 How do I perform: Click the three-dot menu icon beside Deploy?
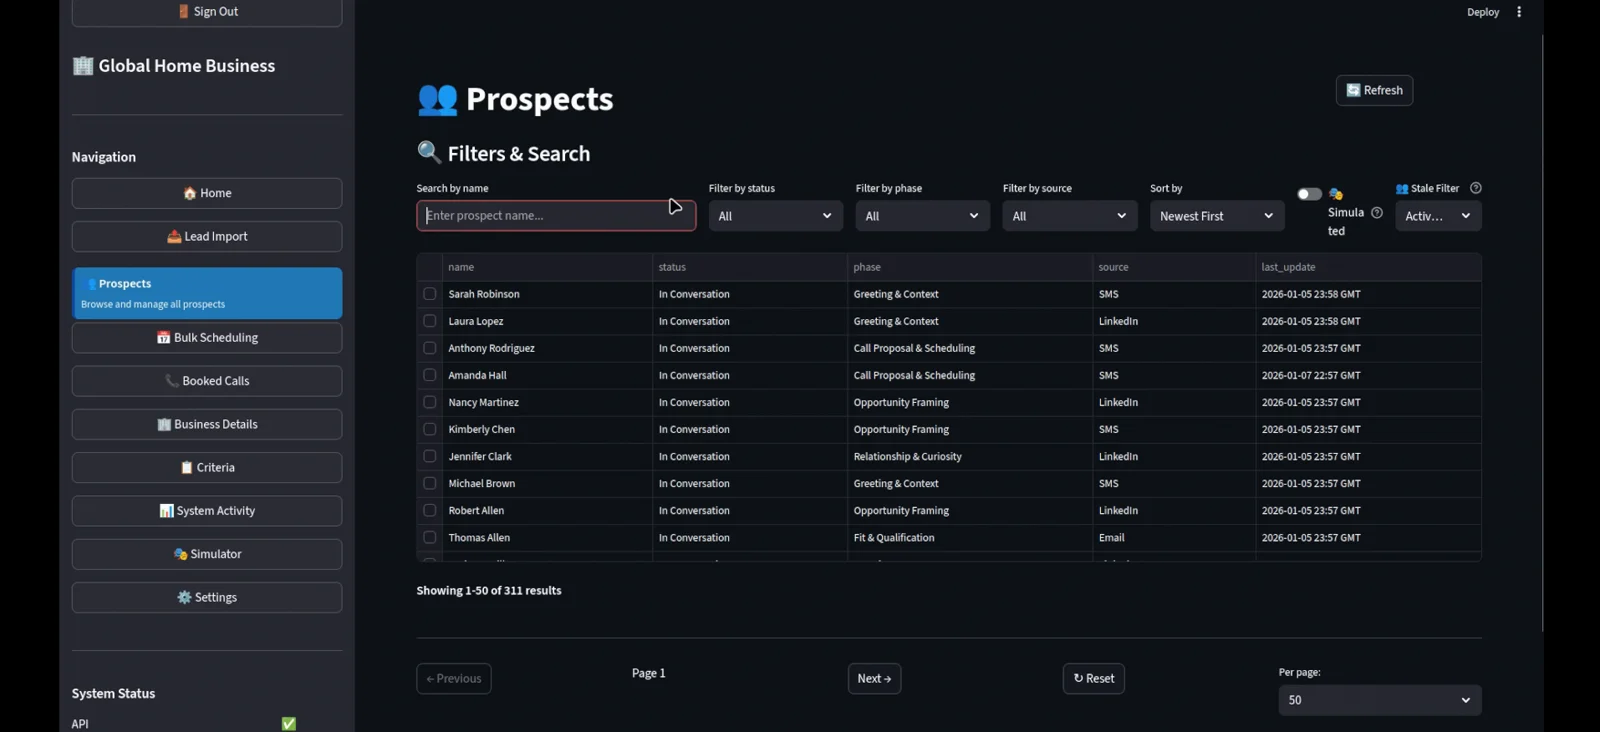click(1519, 12)
